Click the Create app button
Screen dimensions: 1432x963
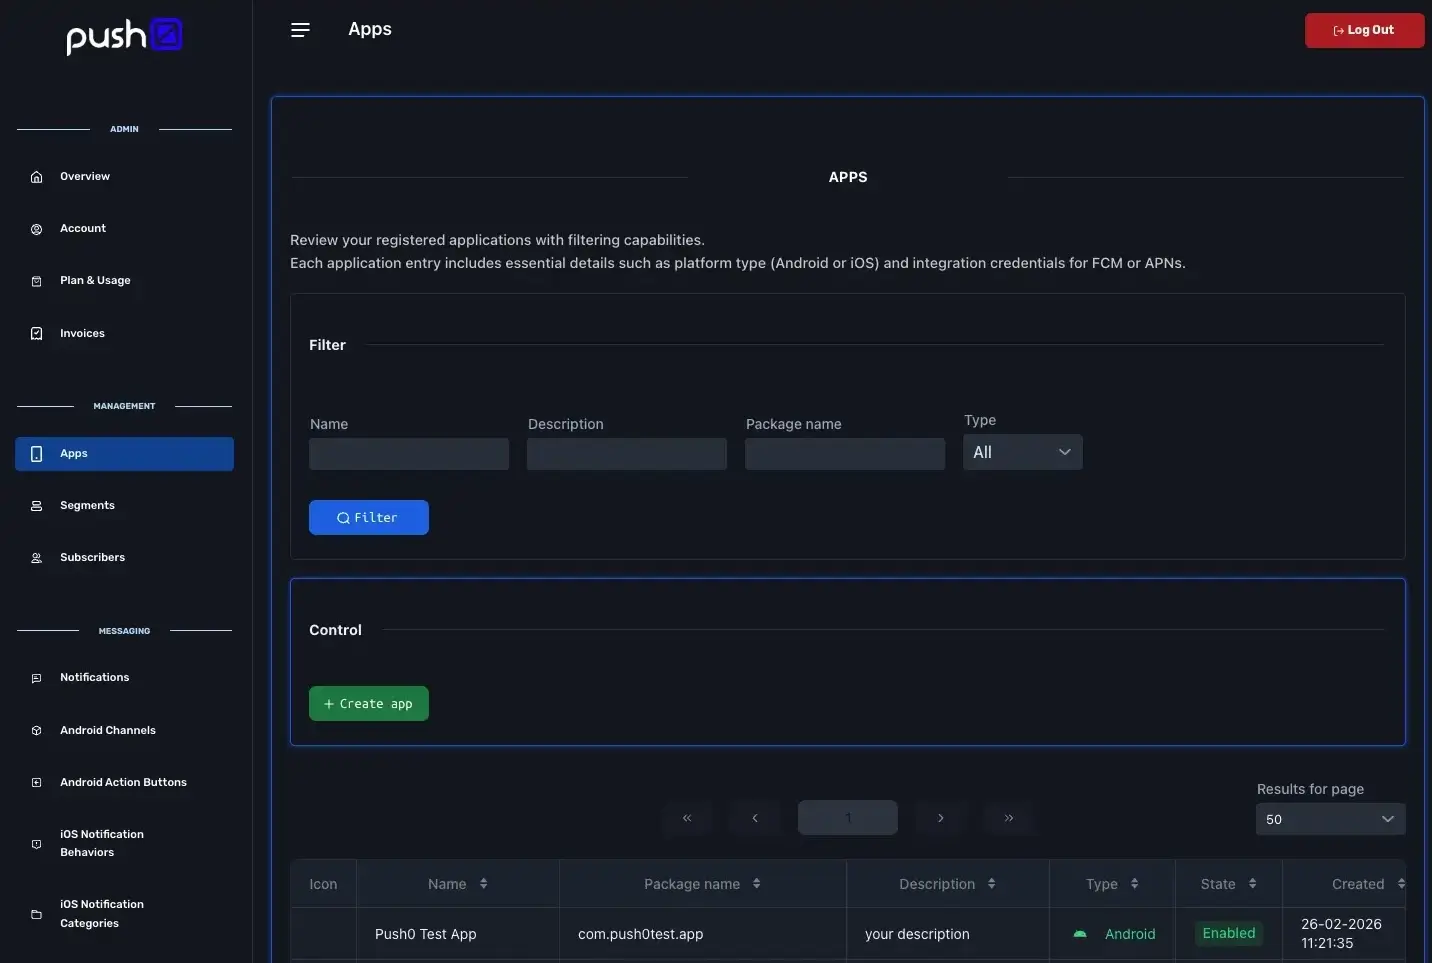tap(368, 703)
